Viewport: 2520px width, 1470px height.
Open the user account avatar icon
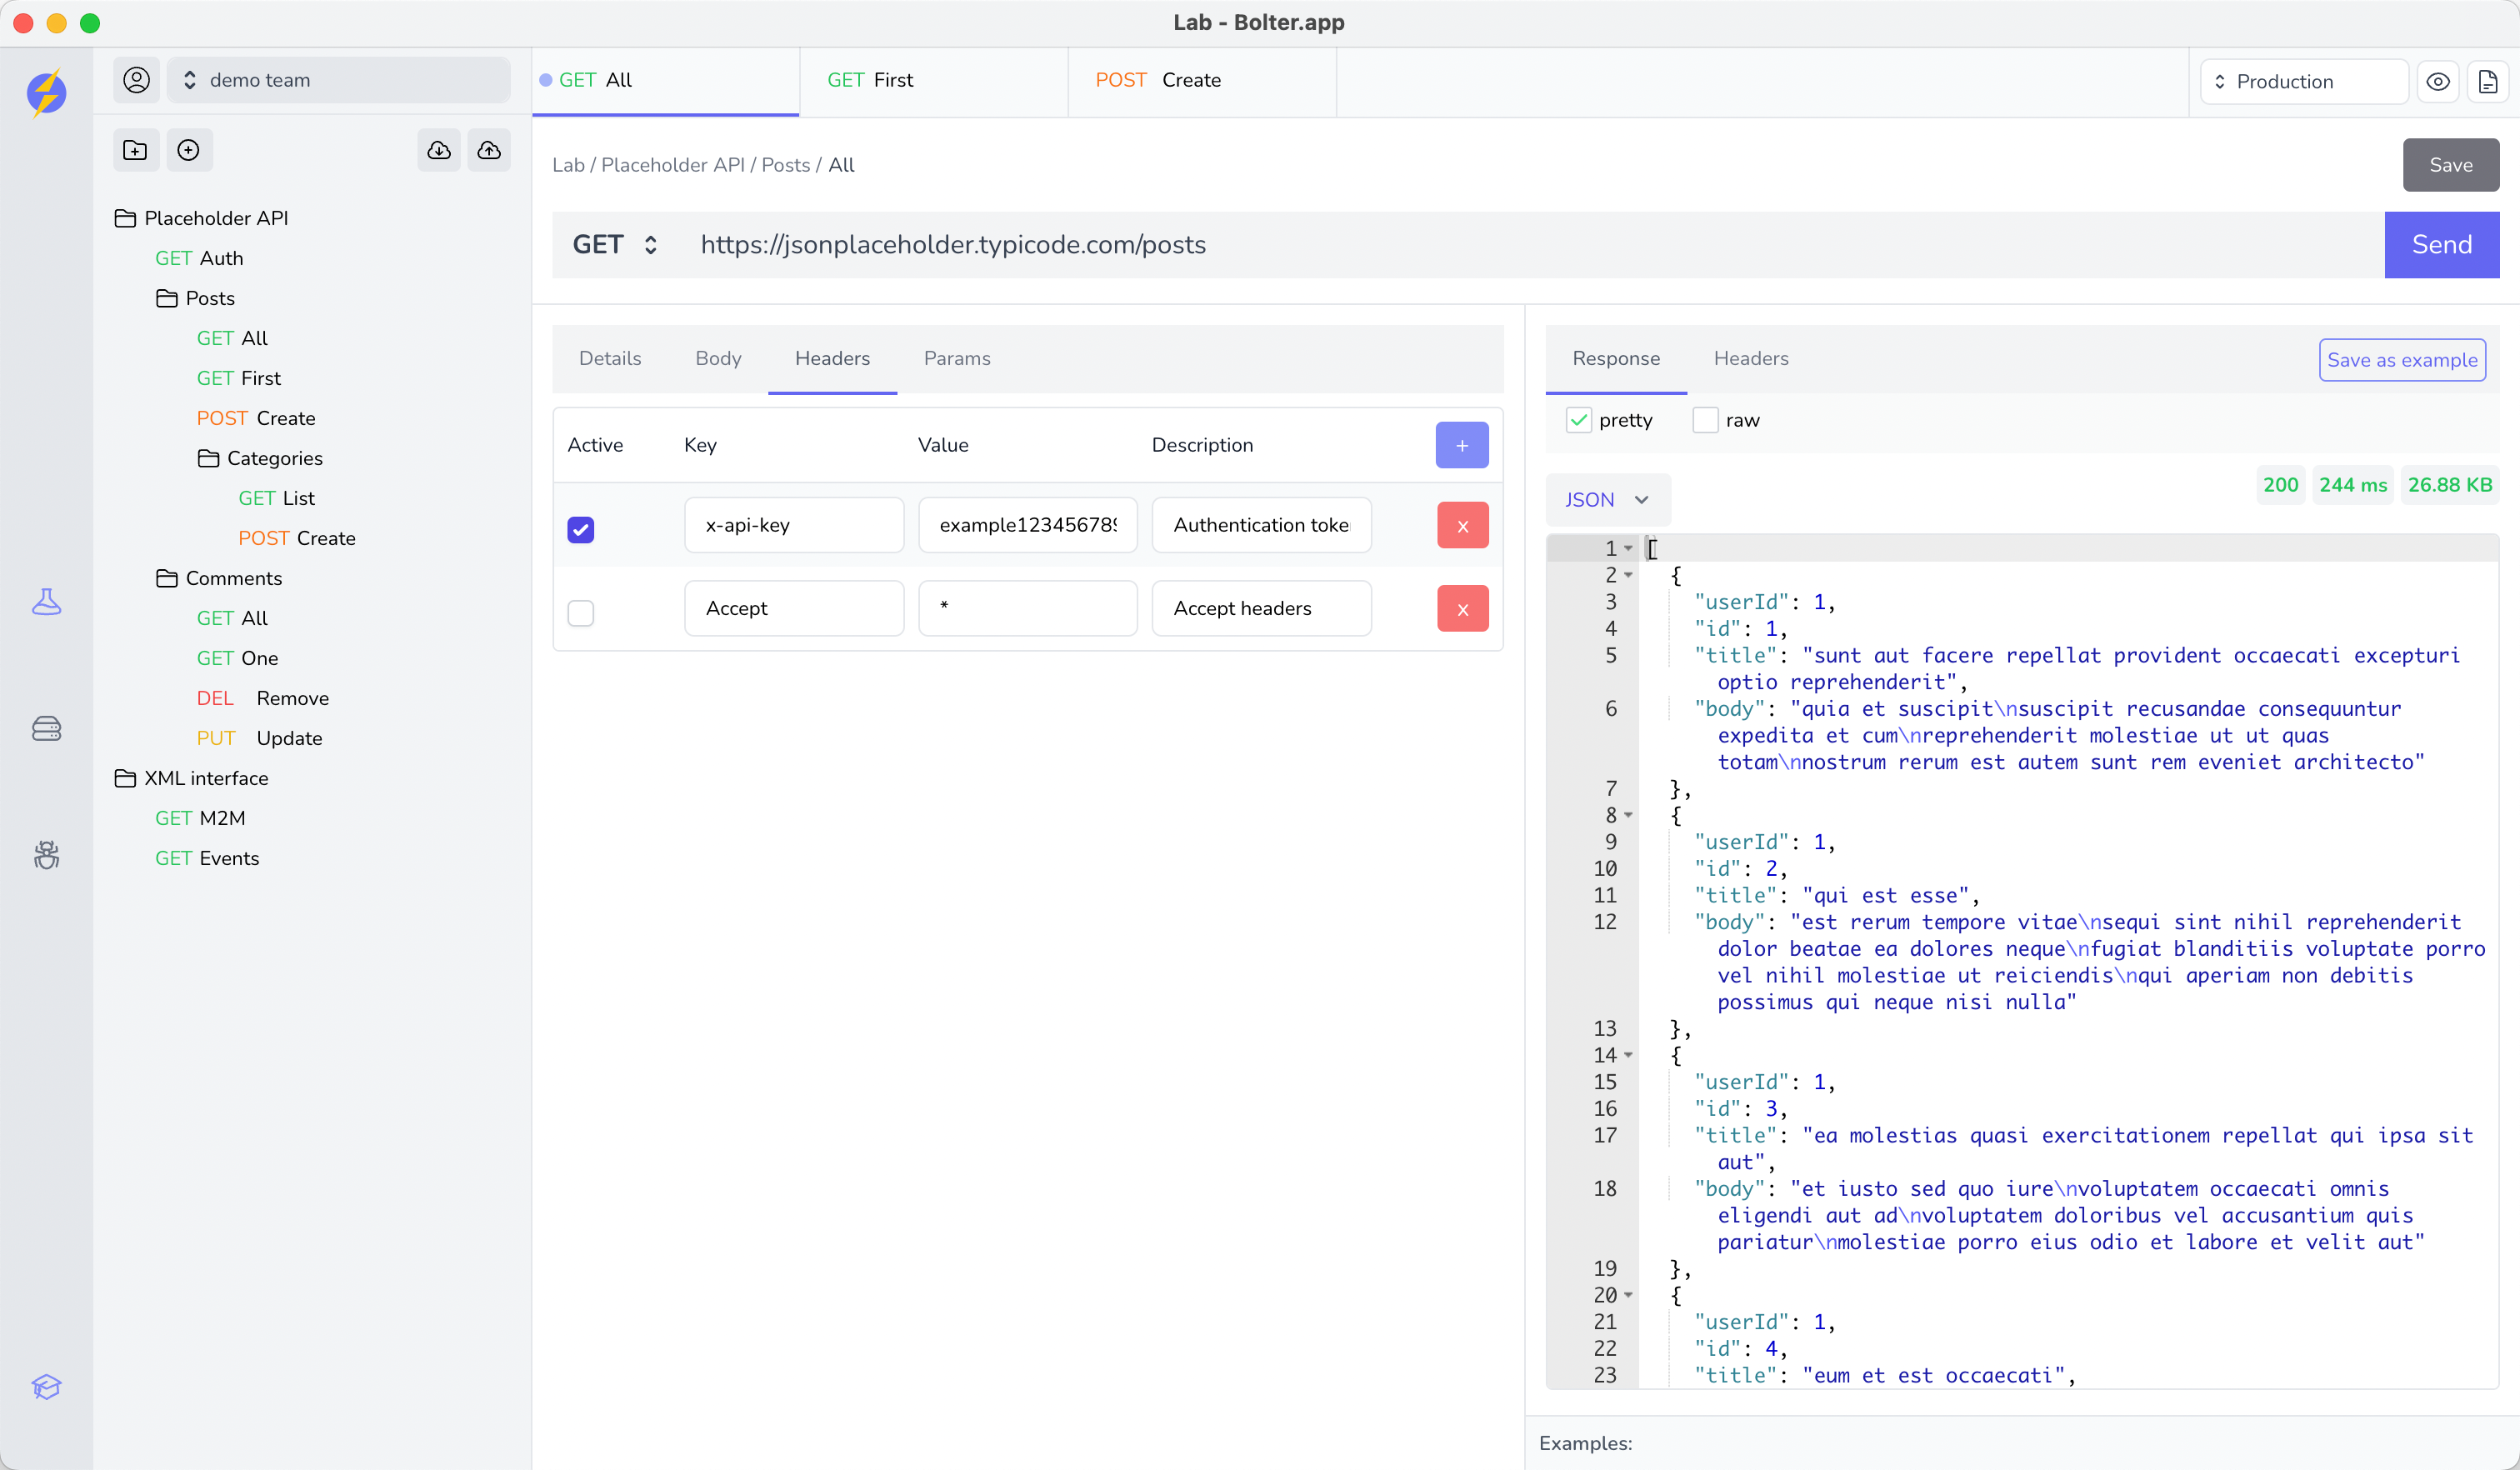point(136,80)
